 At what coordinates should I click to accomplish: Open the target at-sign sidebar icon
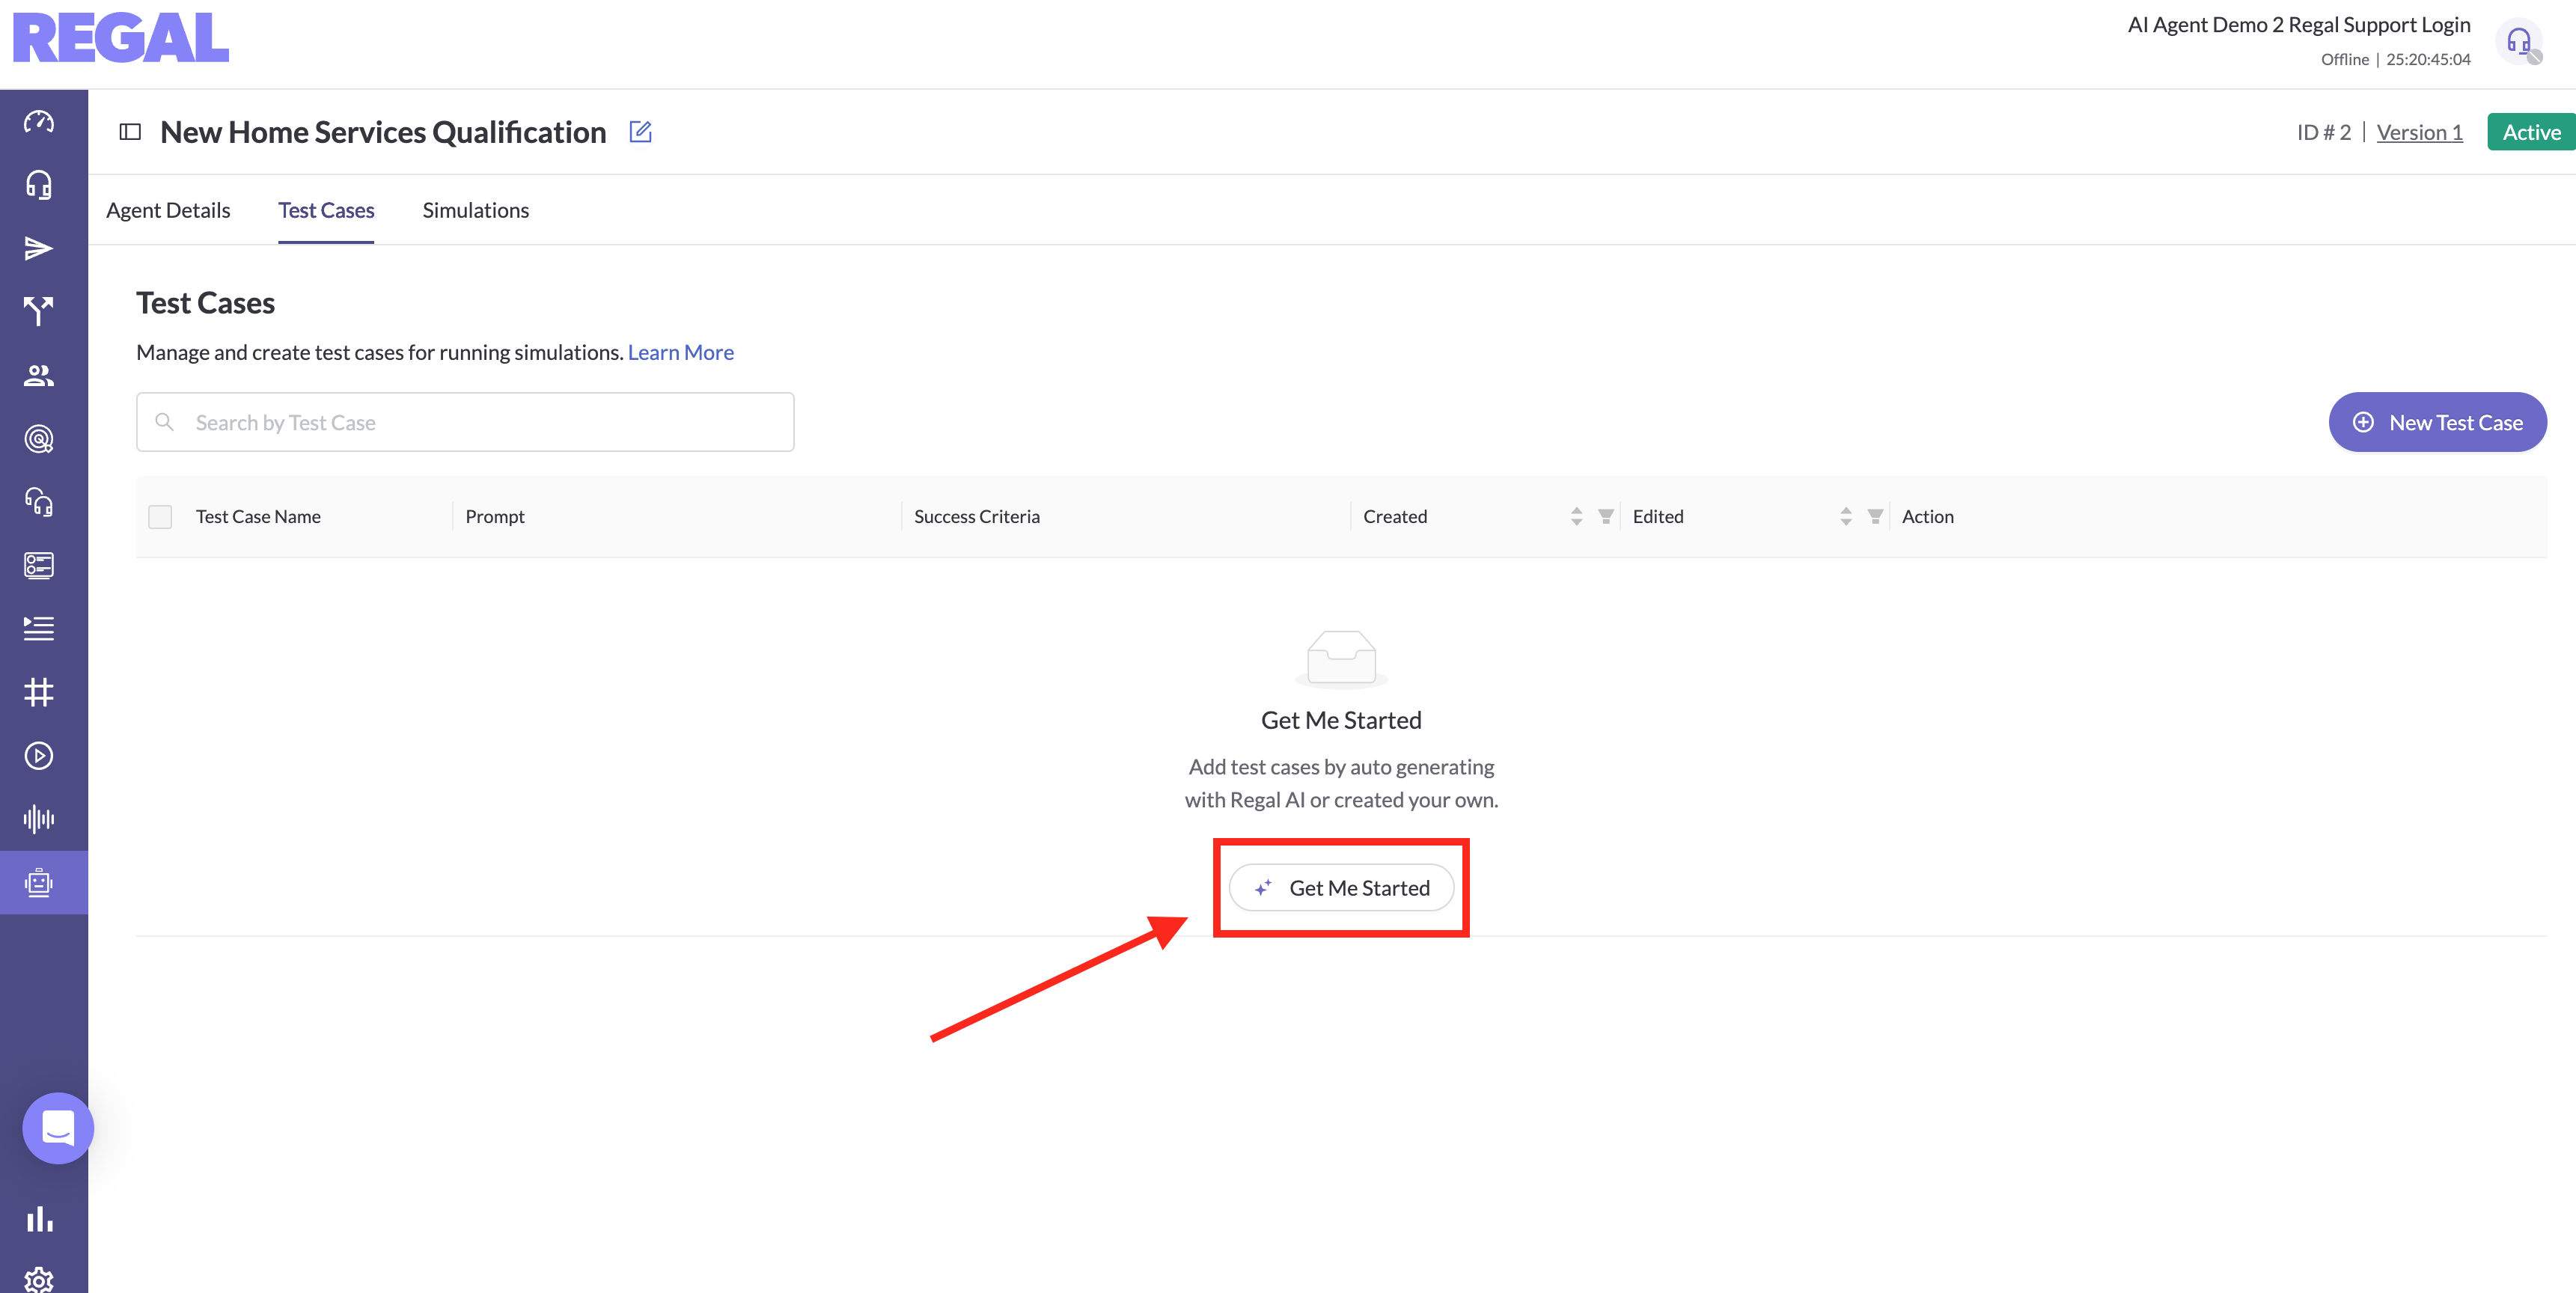(x=39, y=439)
